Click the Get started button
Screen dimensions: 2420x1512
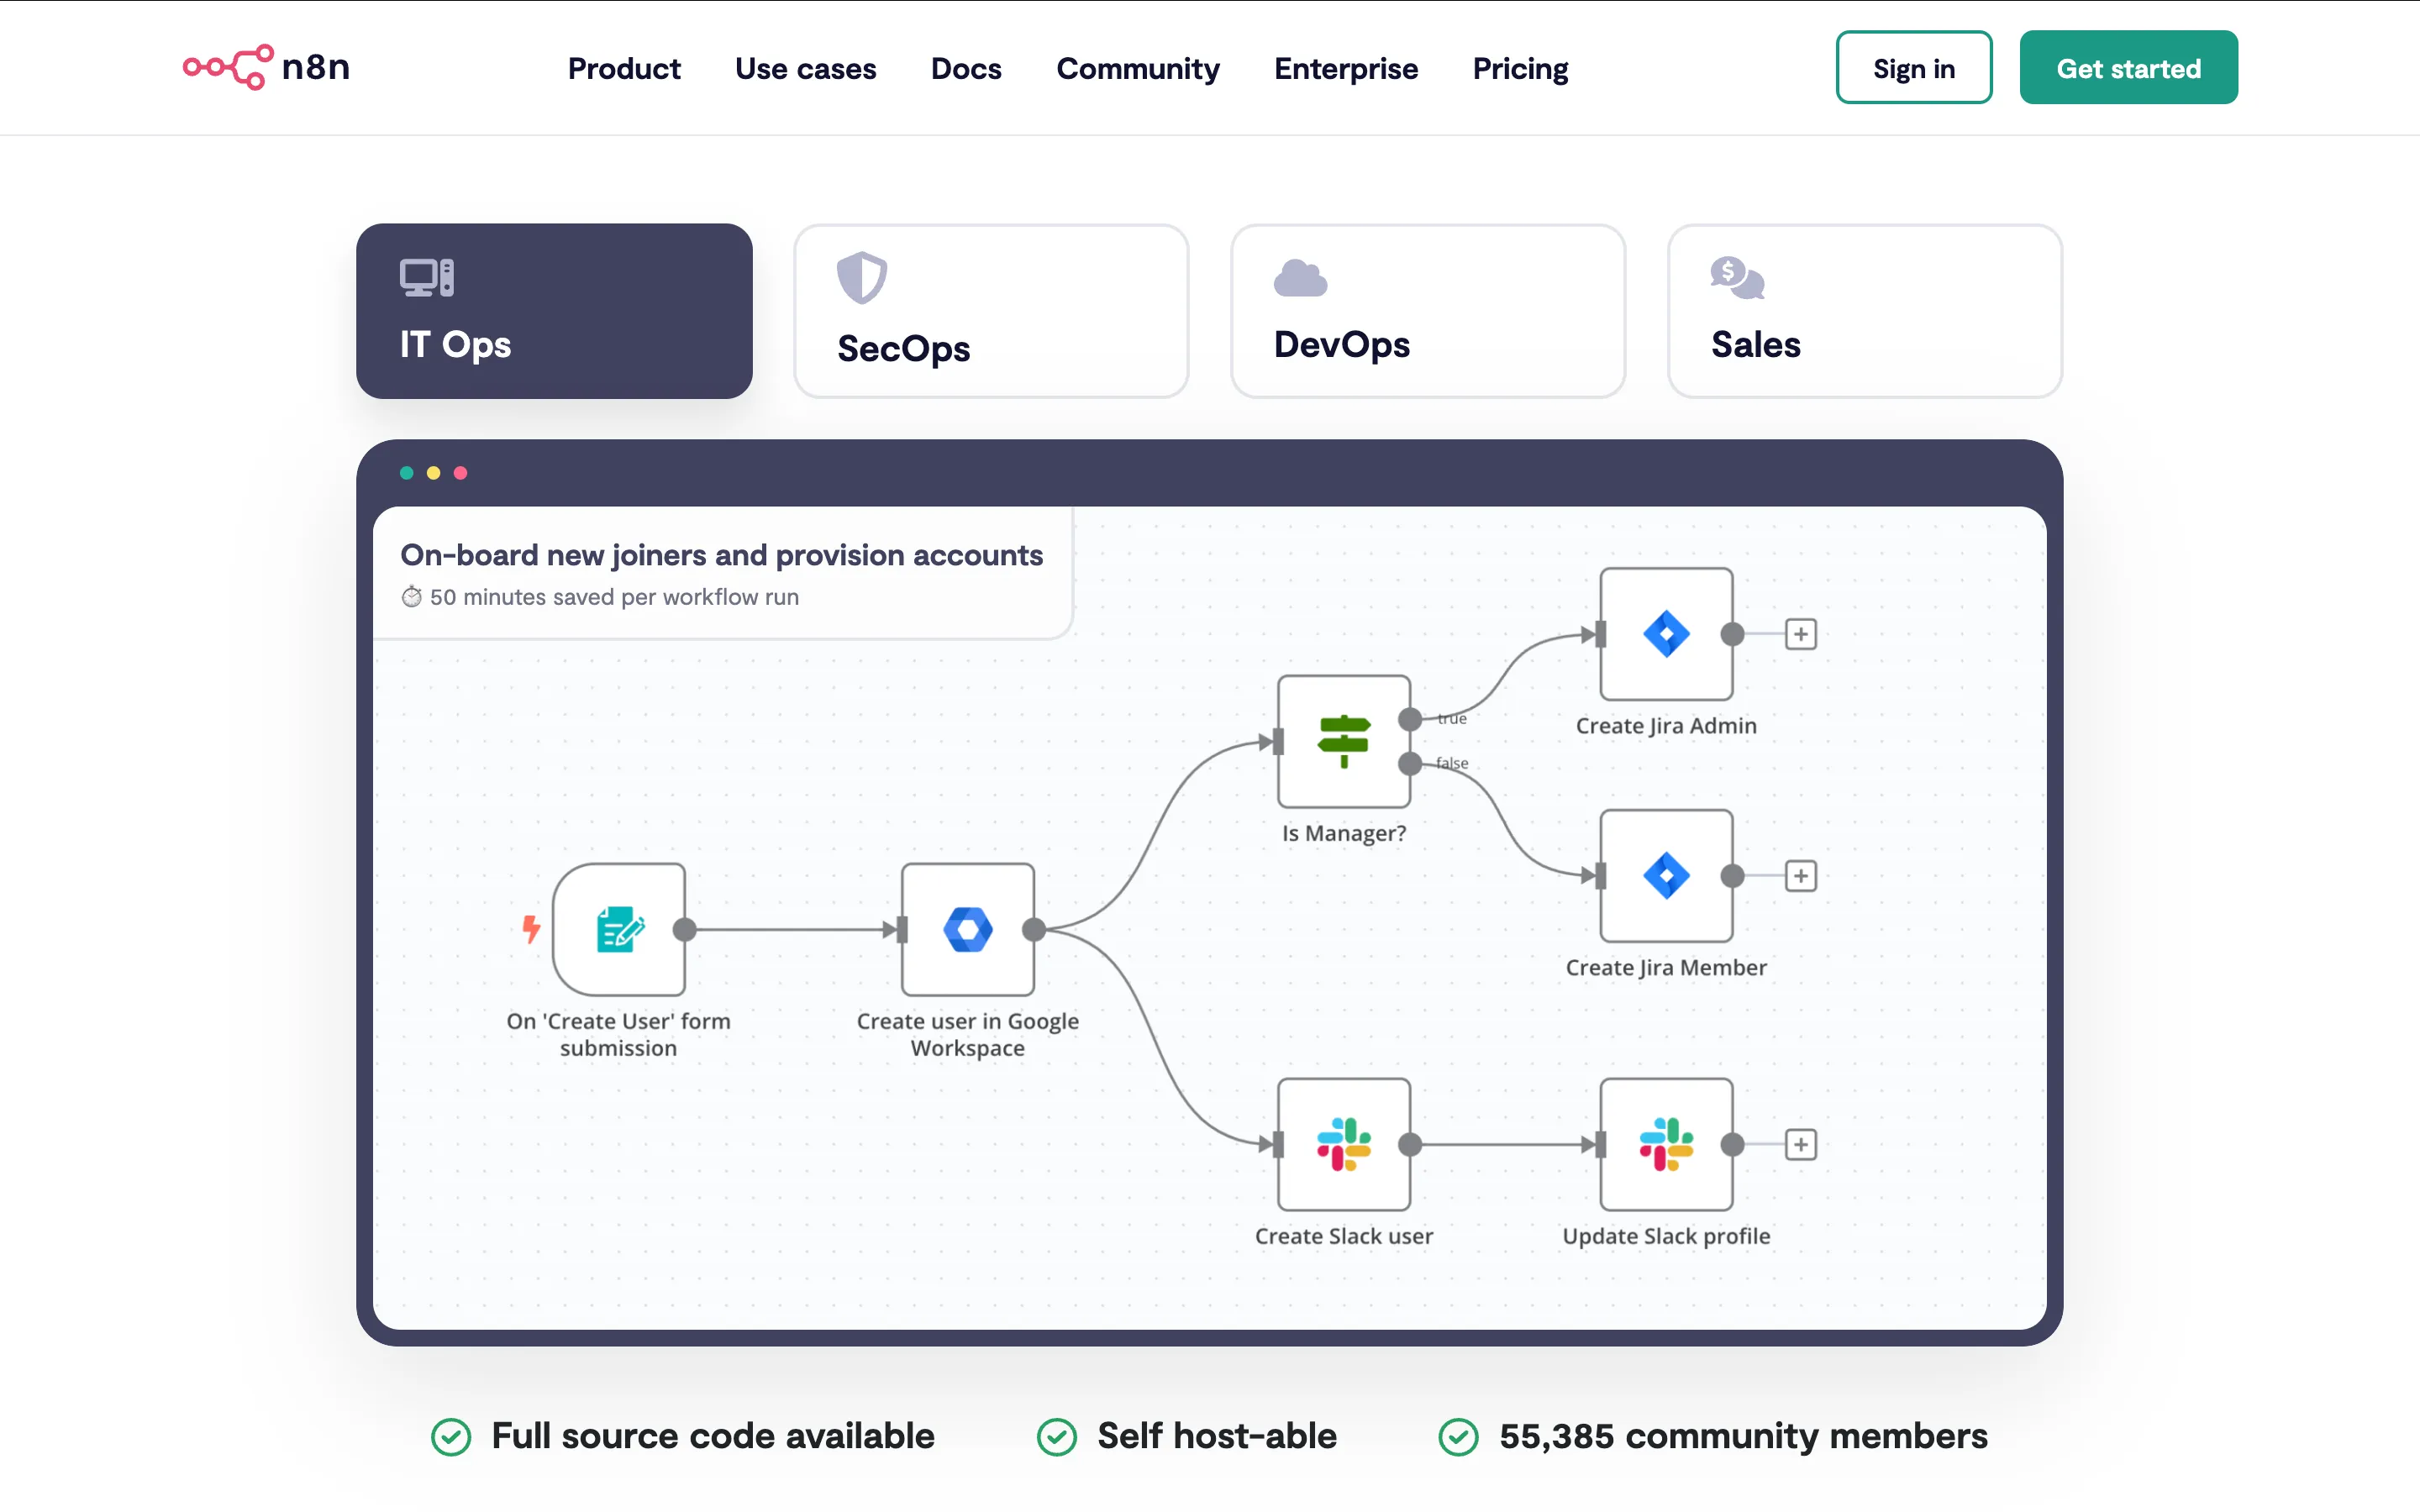point(2128,67)
